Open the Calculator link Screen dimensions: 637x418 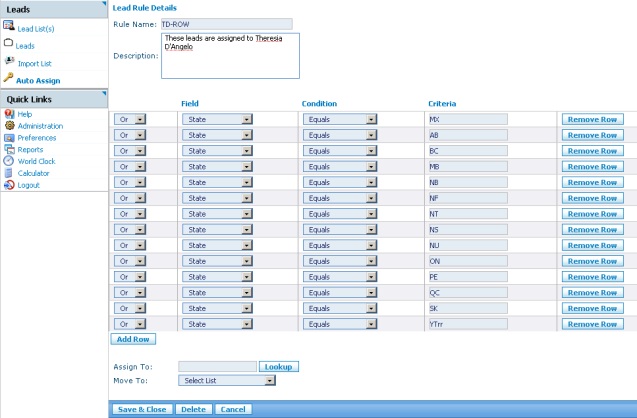[x=33, y=173]
